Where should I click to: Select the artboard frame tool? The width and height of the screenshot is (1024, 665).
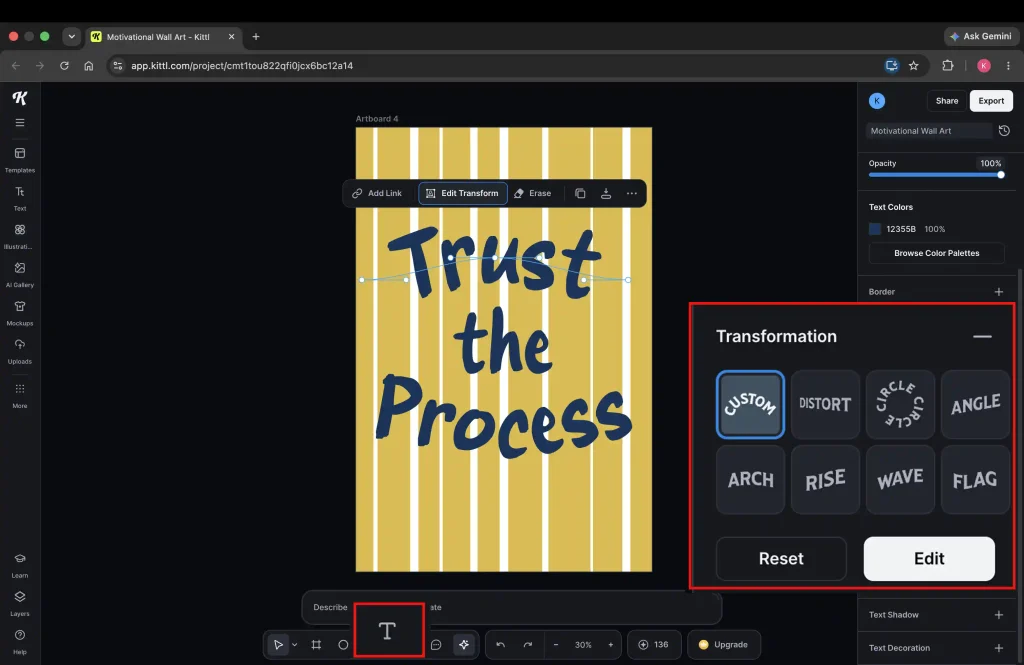(x=316, y=645)
